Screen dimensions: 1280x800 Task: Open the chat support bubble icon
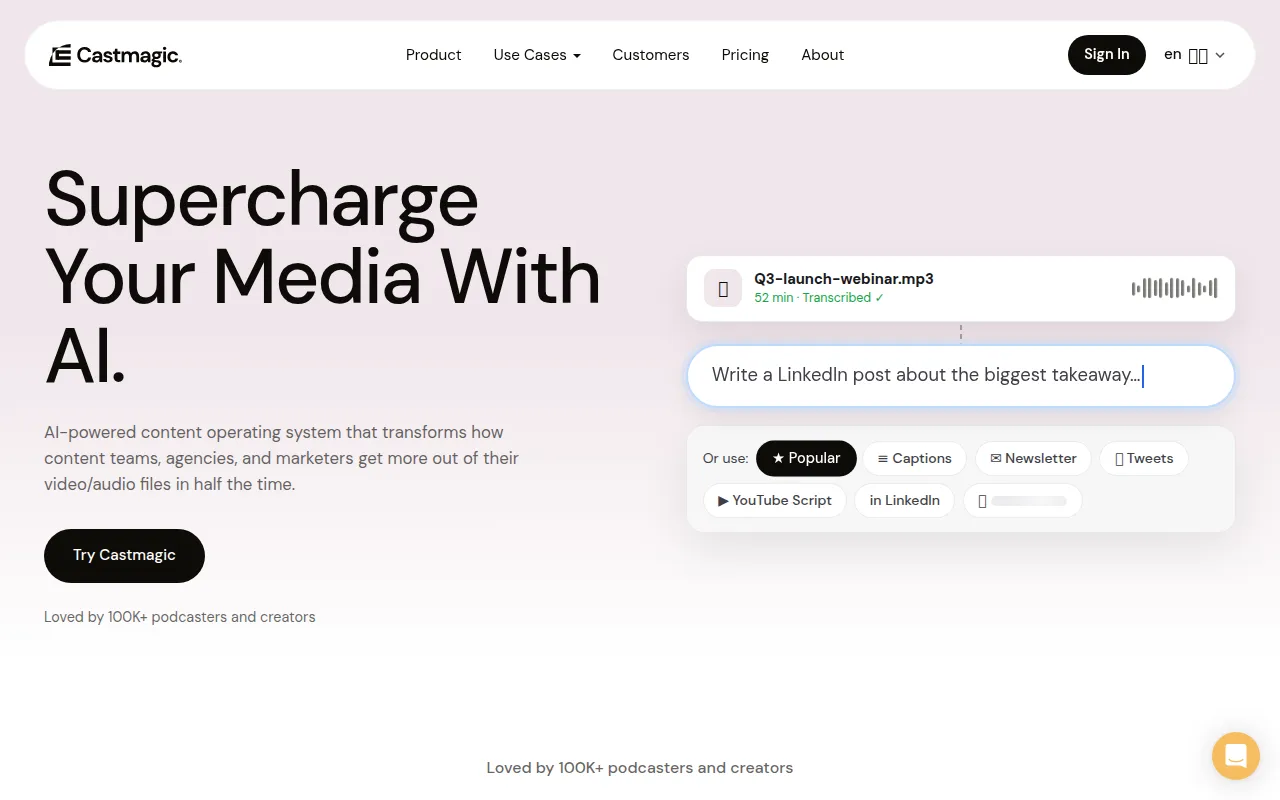[x=1236, y=756]
